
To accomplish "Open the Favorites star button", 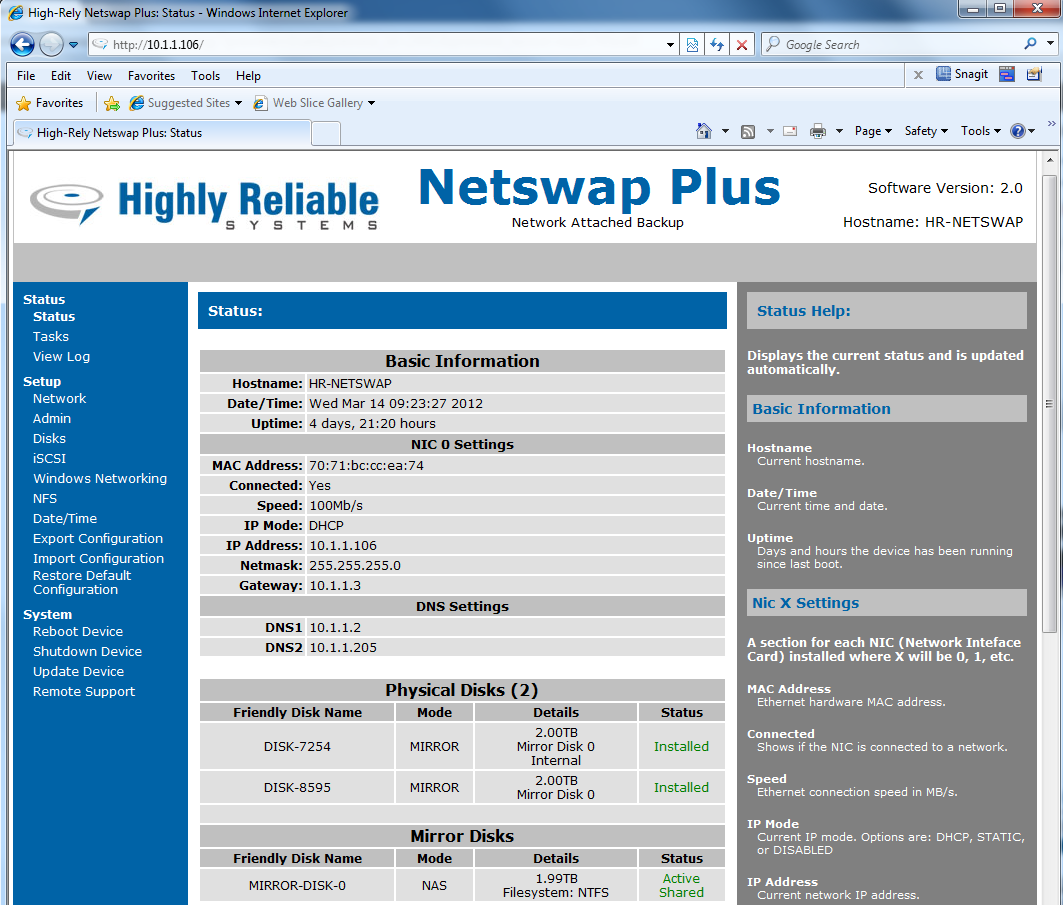I will [x=49, y=103].
